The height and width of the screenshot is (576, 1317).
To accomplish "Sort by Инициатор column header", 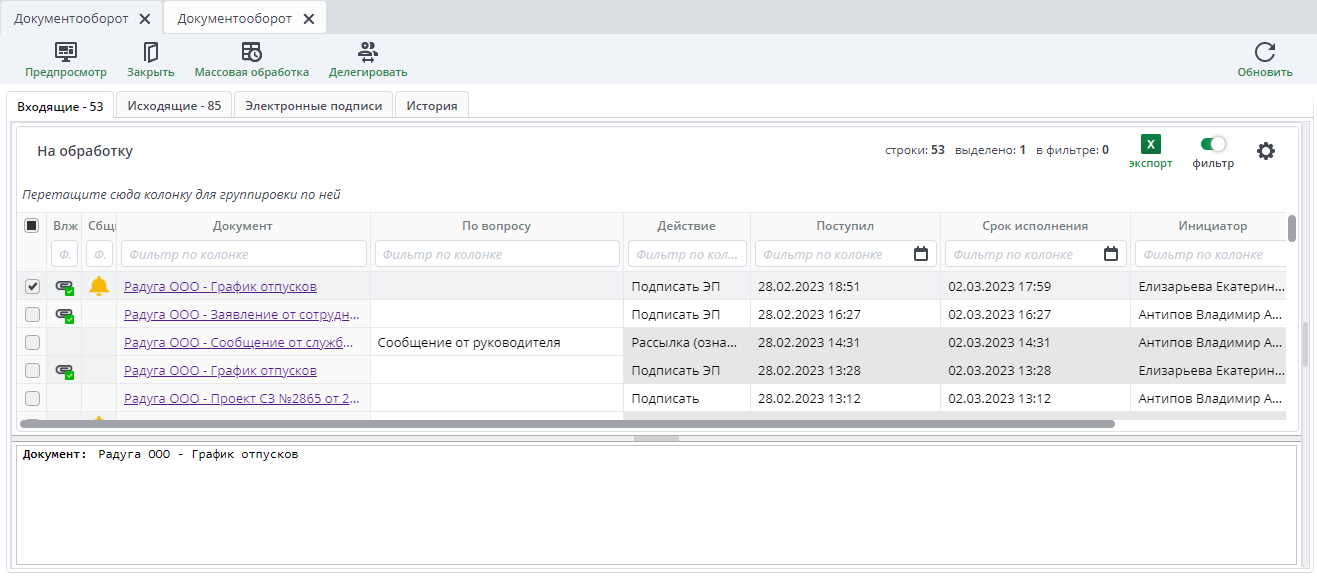I will click(x=1212, y=226).
